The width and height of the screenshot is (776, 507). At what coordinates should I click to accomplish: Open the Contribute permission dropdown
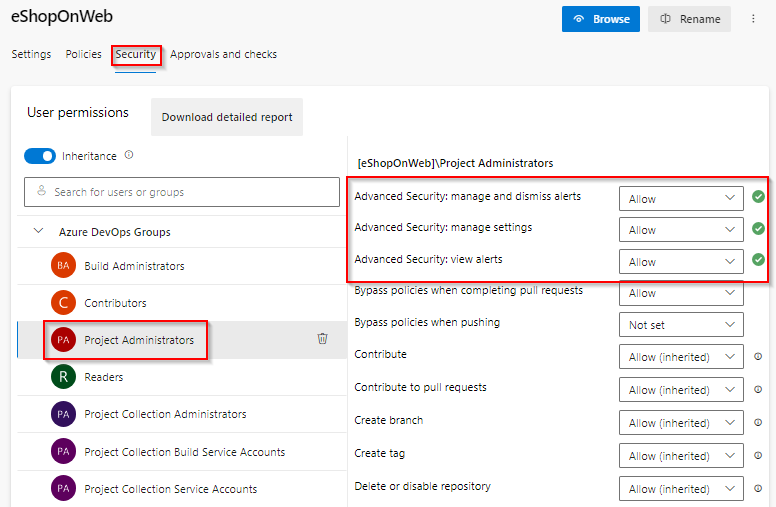tap(681, 356)
